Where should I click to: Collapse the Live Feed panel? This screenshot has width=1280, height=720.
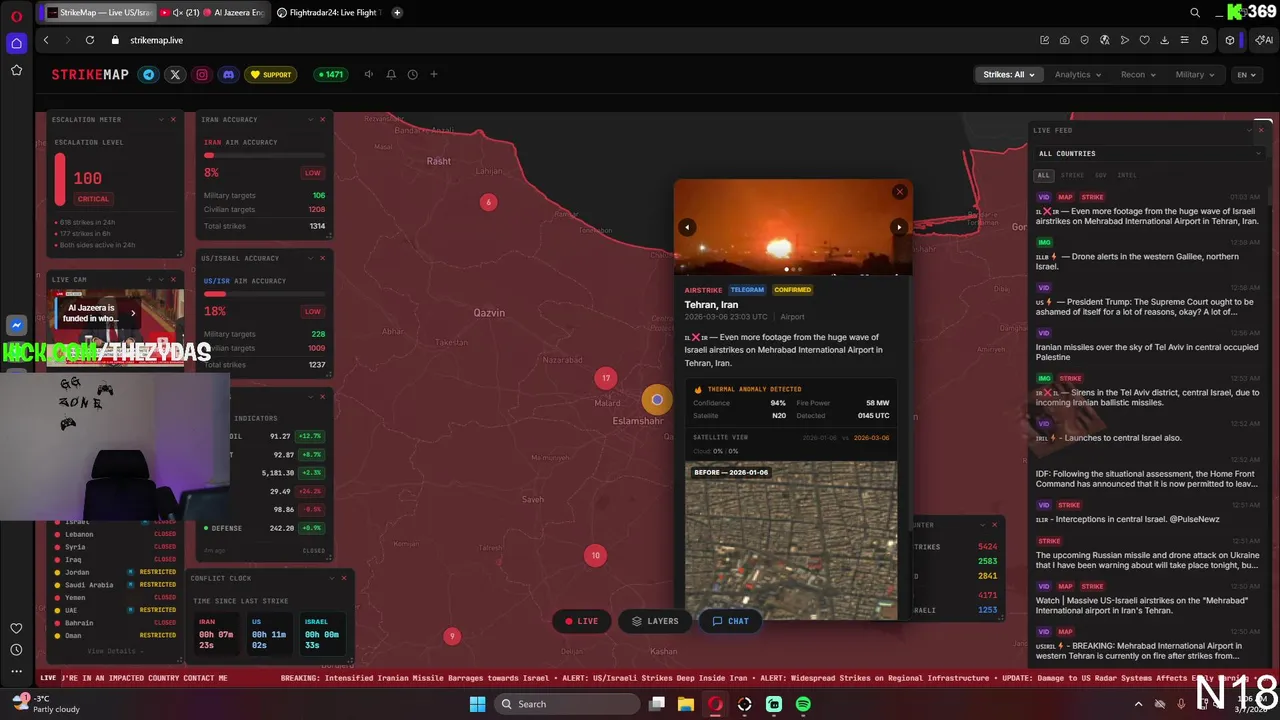(1248, 130)
